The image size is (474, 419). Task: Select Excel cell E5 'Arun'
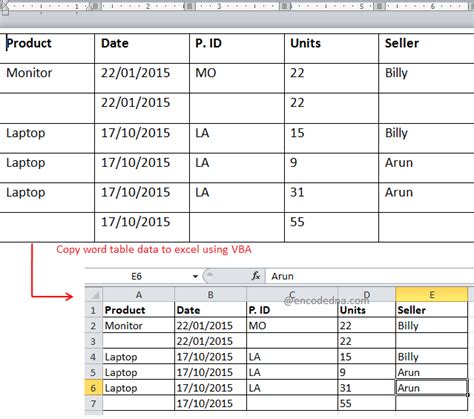click(432, 372)
